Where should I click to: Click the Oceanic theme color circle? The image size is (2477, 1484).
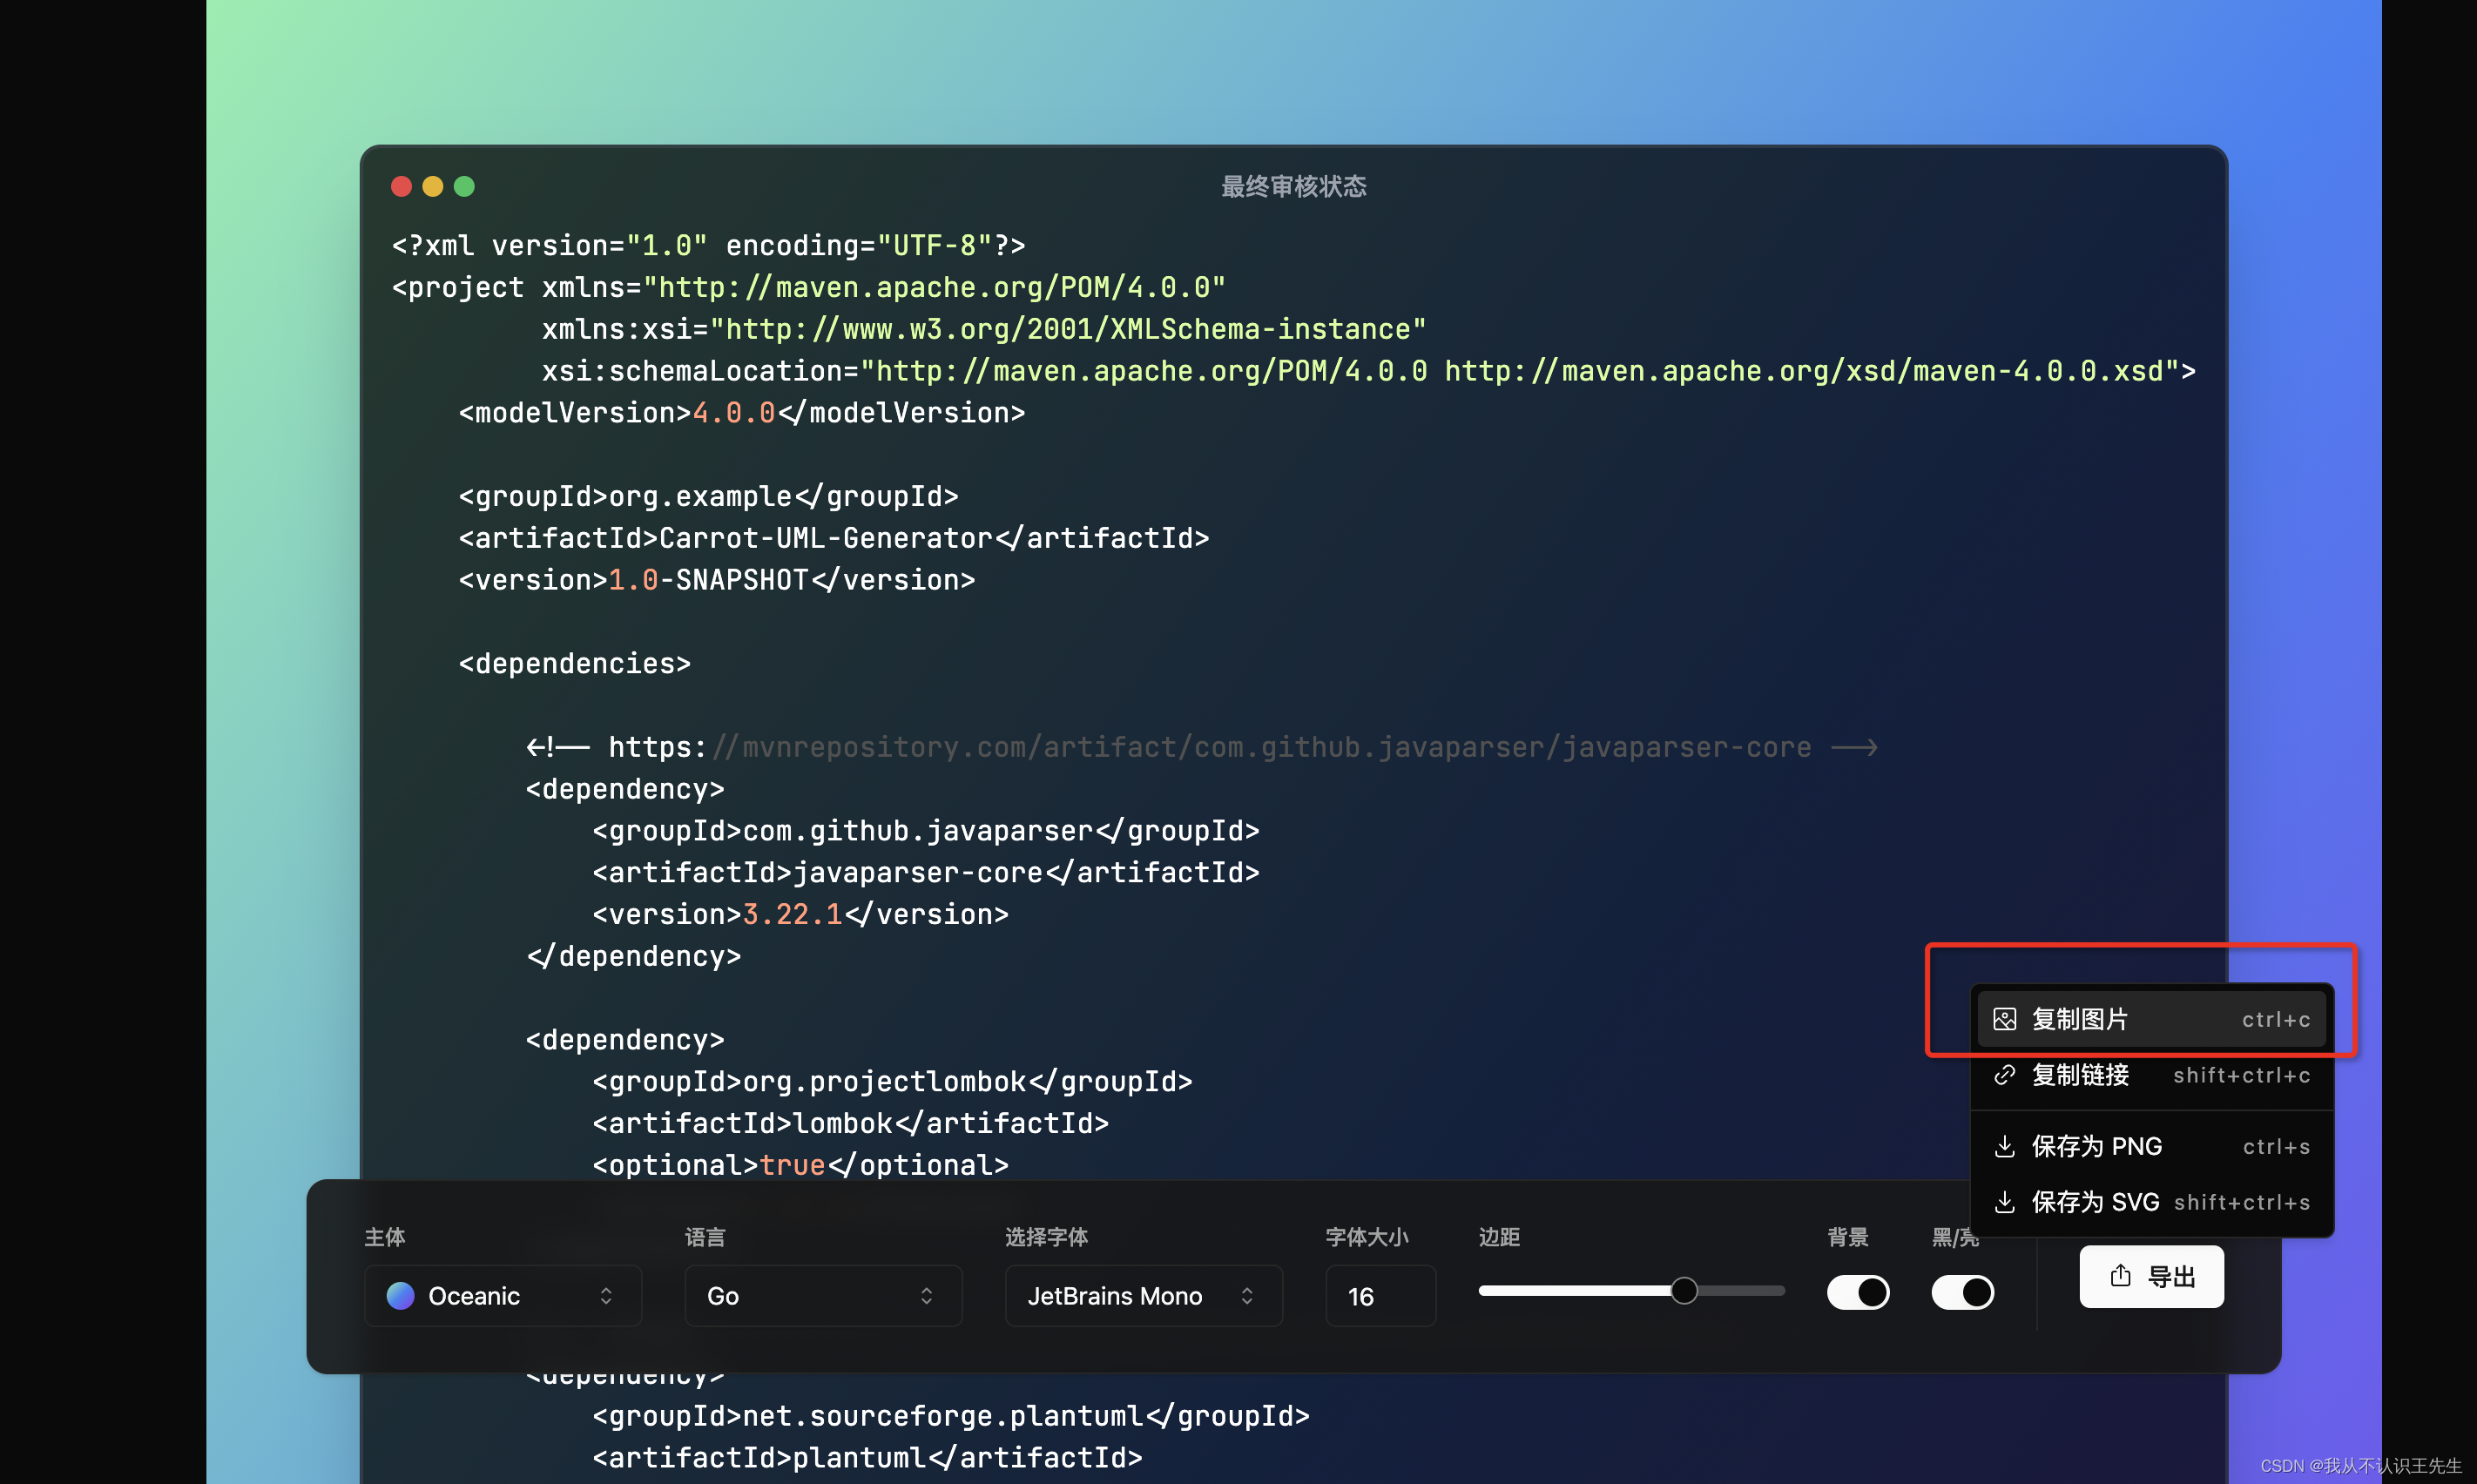pos(401,1296)
